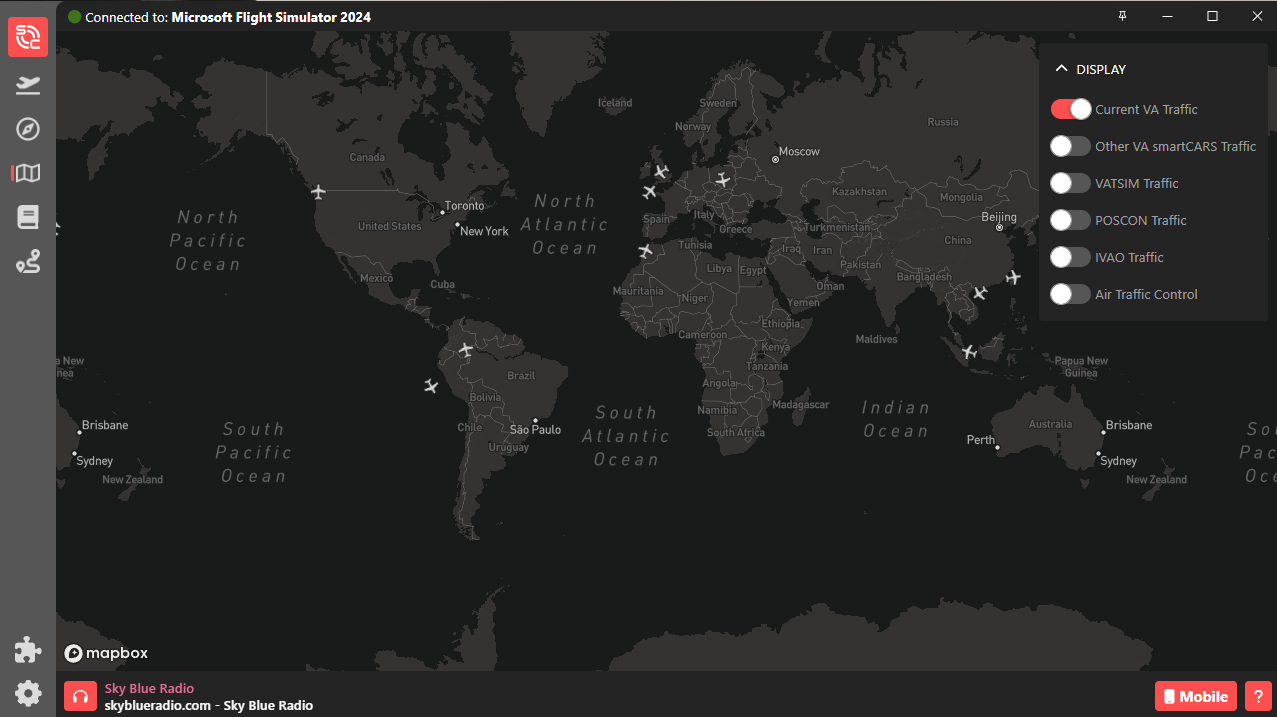
Task: Click the Australia country label
Action: pos(1050,424)
